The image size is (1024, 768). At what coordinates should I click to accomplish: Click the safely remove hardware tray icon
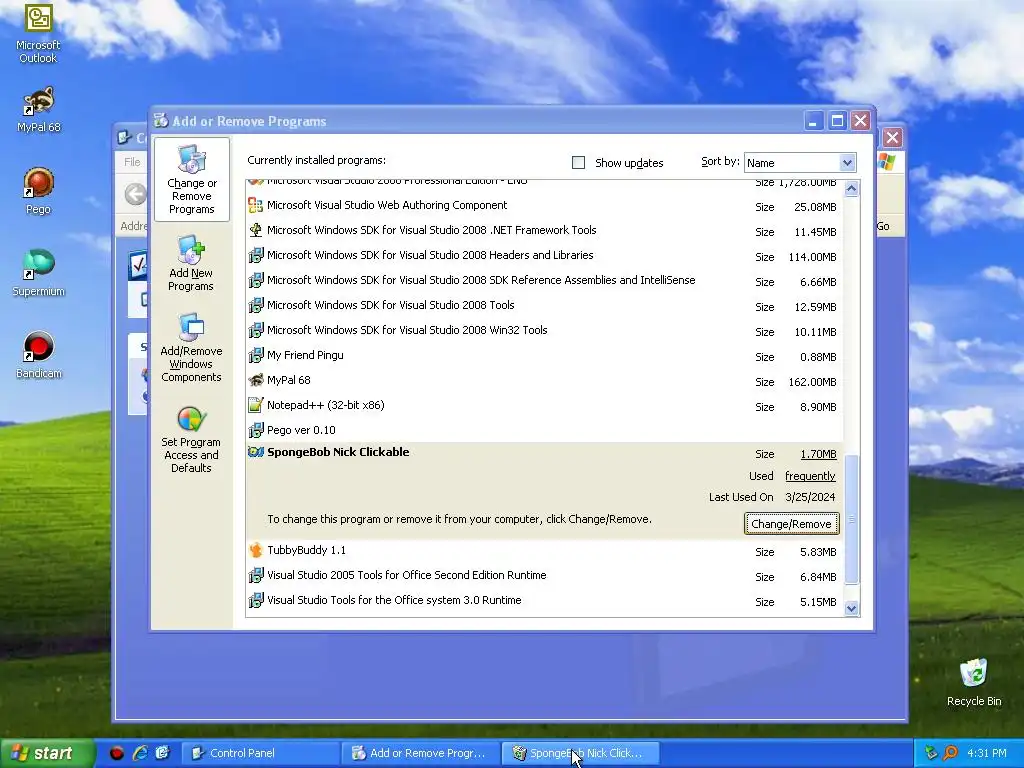click(x=931, y=753)
